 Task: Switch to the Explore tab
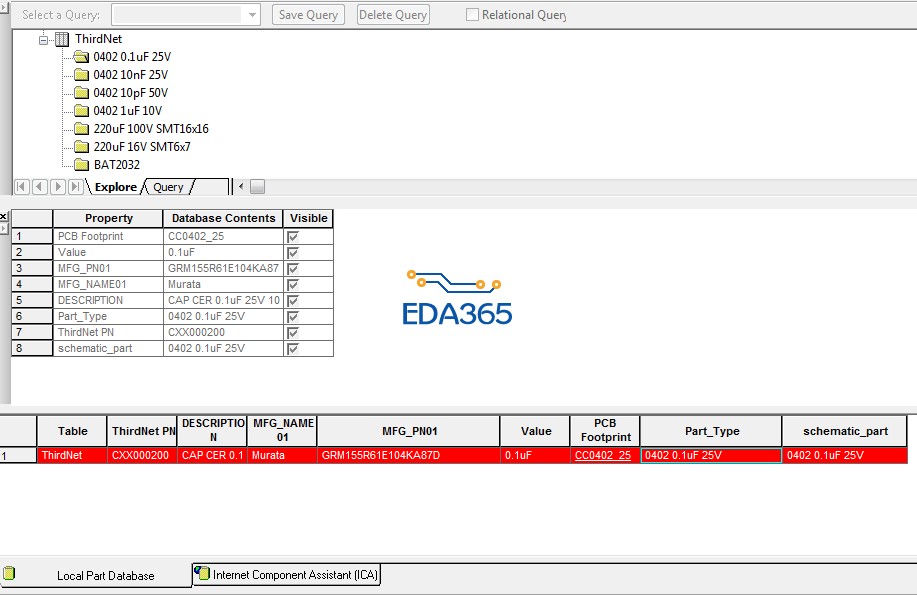coord(116,187)
